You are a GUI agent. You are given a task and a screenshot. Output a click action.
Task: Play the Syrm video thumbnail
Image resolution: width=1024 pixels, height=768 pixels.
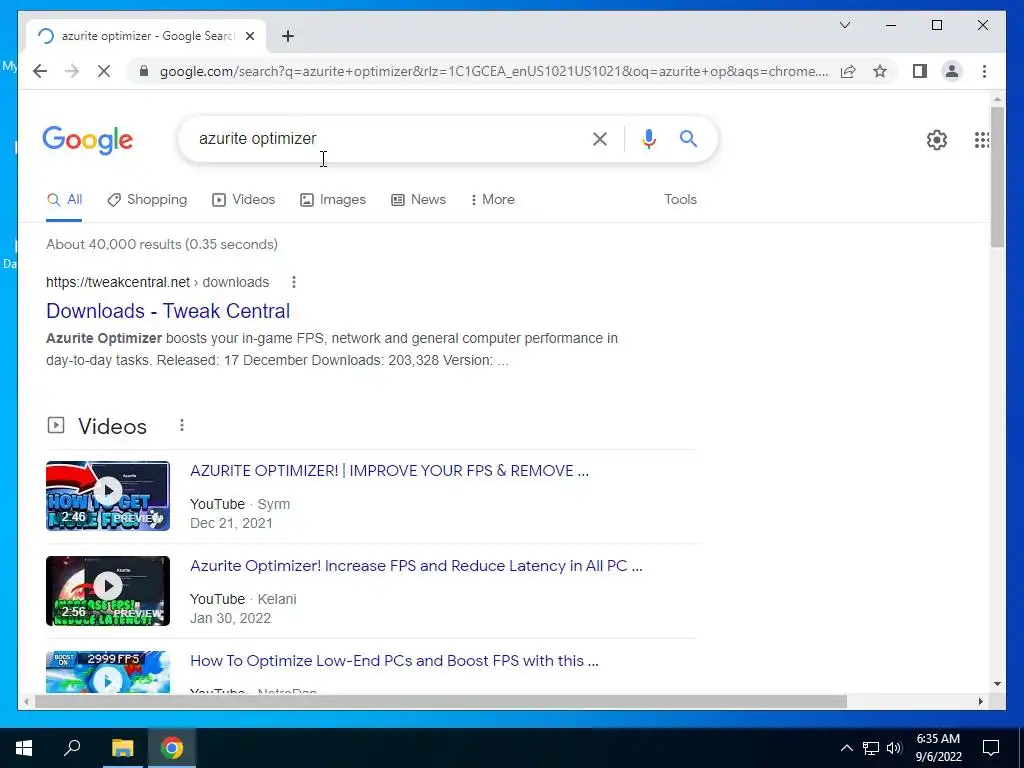point(108,496)
